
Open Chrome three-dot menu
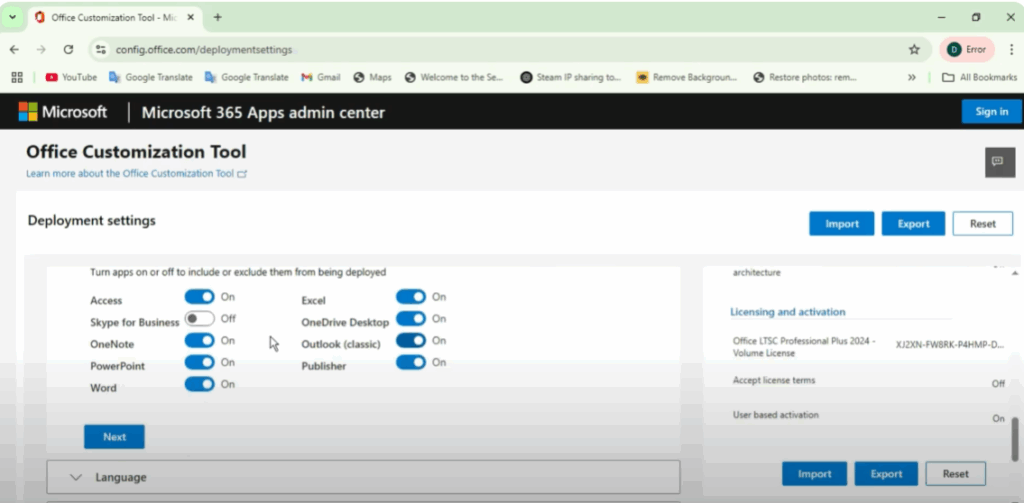[x=1011, y=50]
